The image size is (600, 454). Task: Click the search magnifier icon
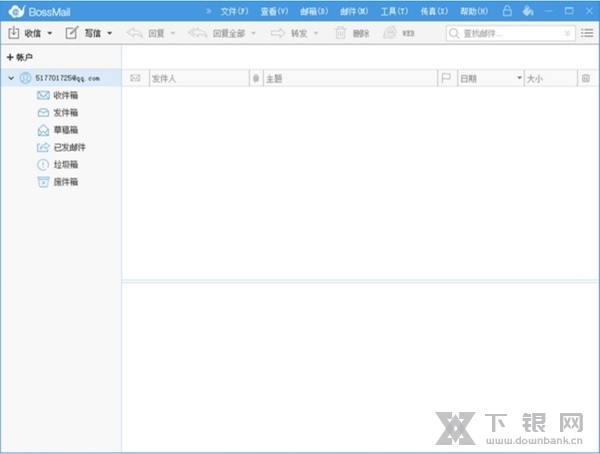click(x=454, y=33)
